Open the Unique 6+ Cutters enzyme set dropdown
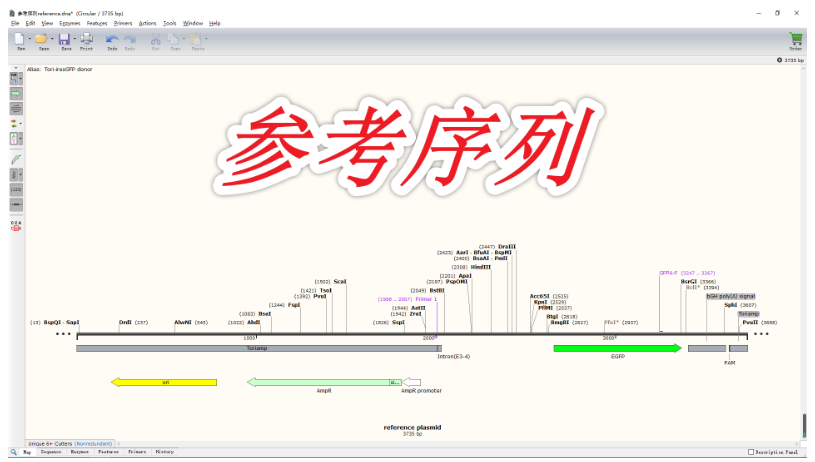Image resolution: width=815 pixels, height=462 pixels. coord(70,444)
